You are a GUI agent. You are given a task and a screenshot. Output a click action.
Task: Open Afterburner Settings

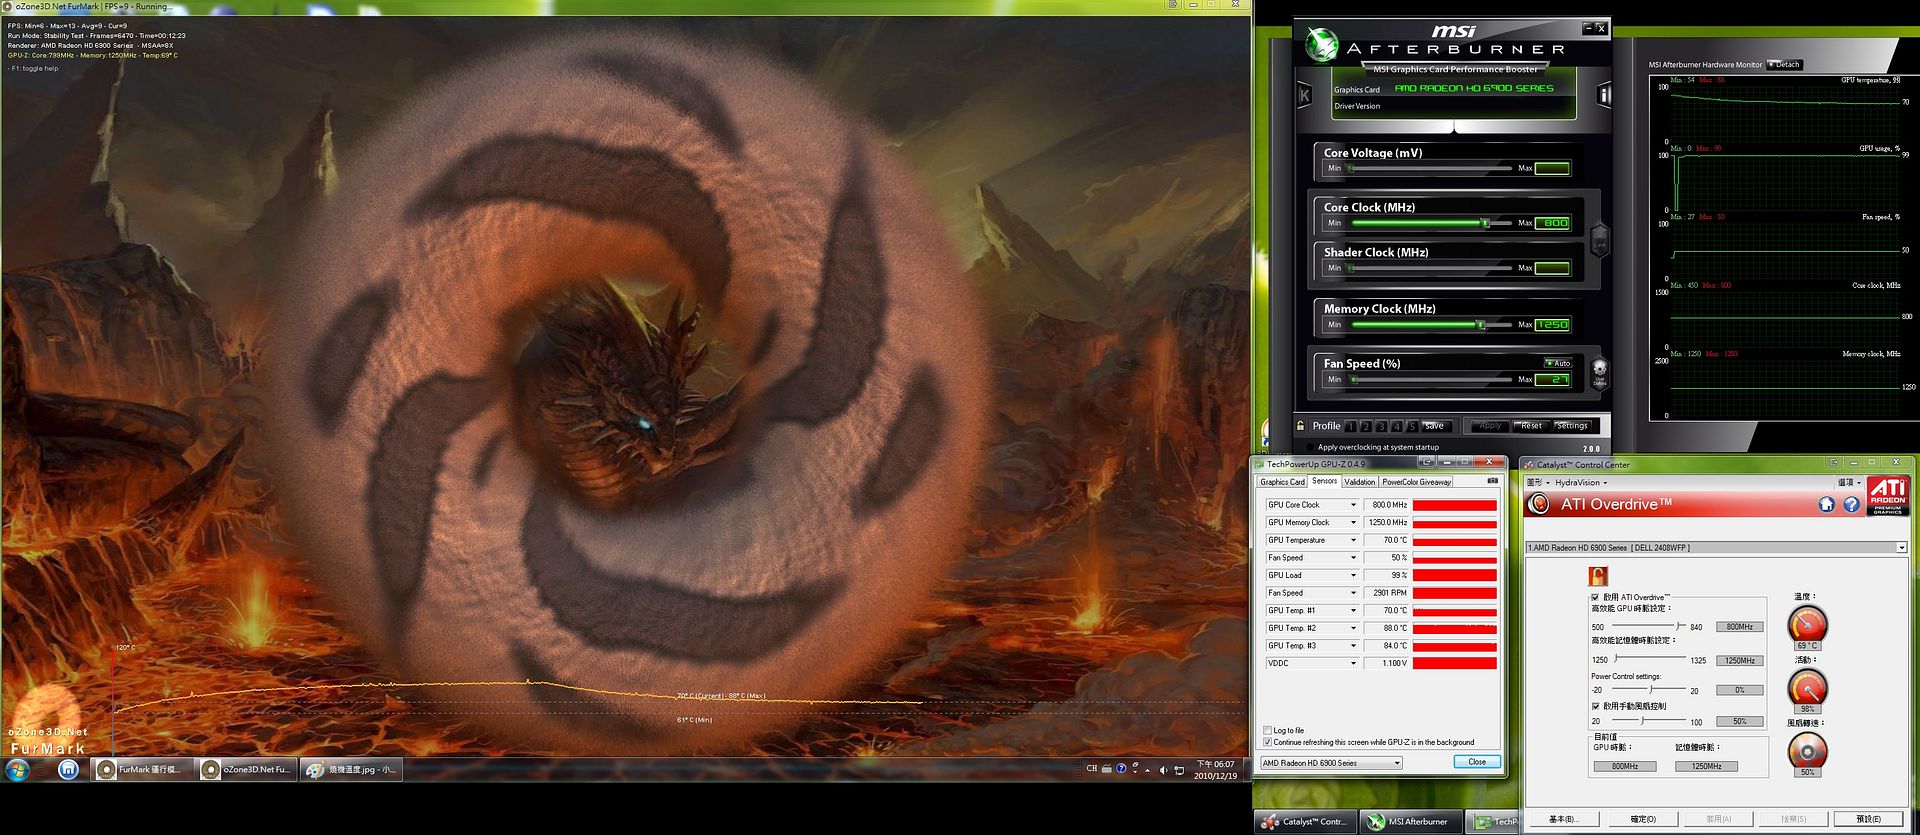(x=1572, y=426)
